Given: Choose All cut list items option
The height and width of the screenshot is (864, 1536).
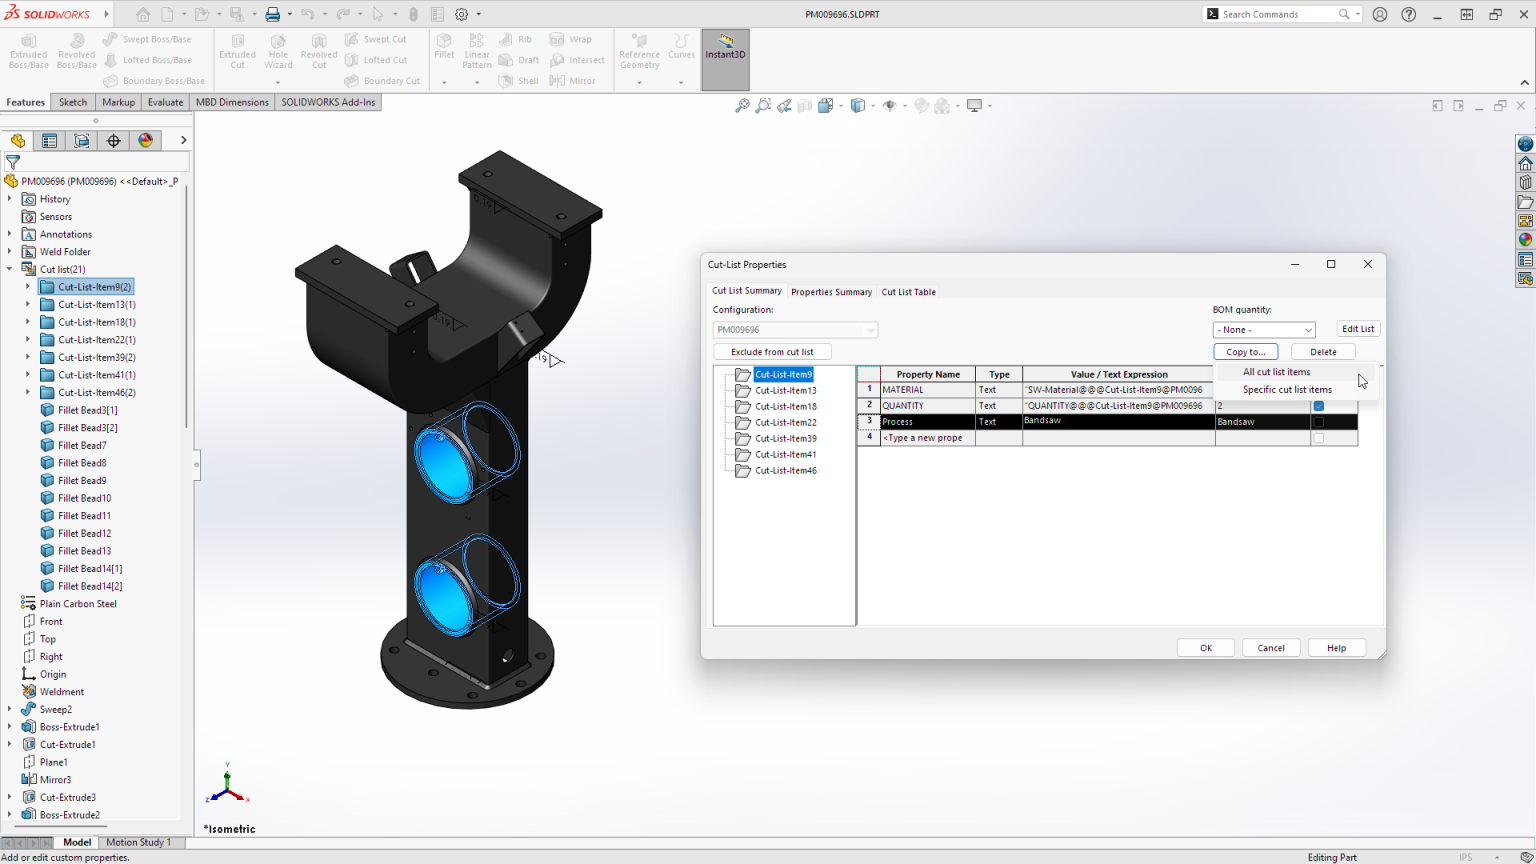Looking at the screenshot, I should coord(1277,371).
